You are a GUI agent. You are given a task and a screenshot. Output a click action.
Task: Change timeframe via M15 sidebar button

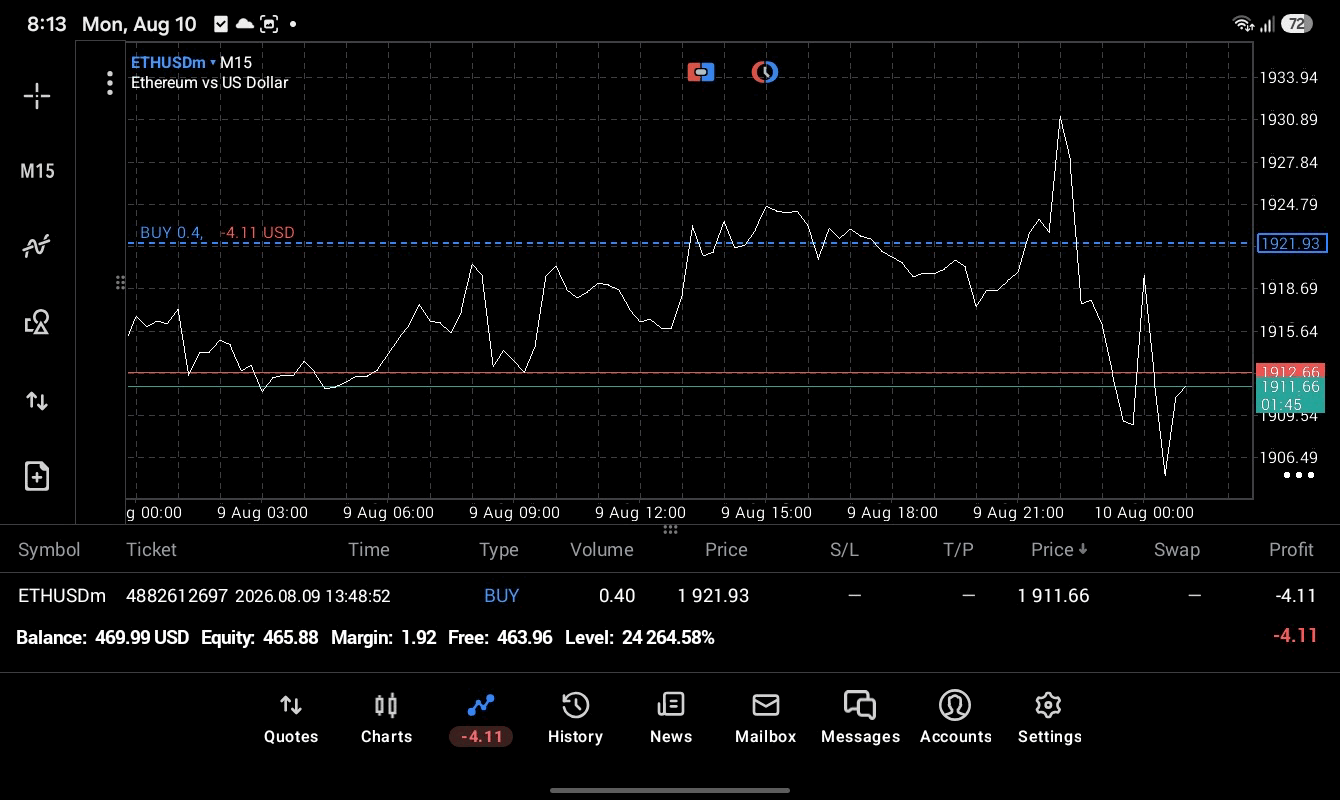tap(37, 171)
